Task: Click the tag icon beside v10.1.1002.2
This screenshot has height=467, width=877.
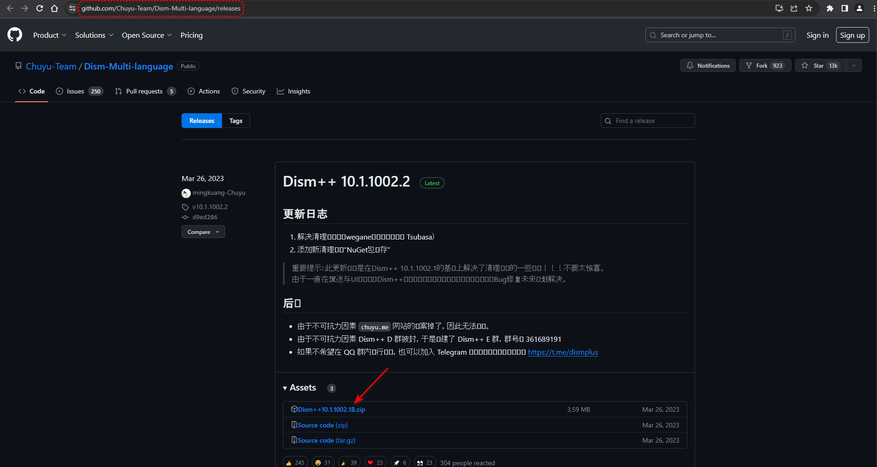Action: 185,207
